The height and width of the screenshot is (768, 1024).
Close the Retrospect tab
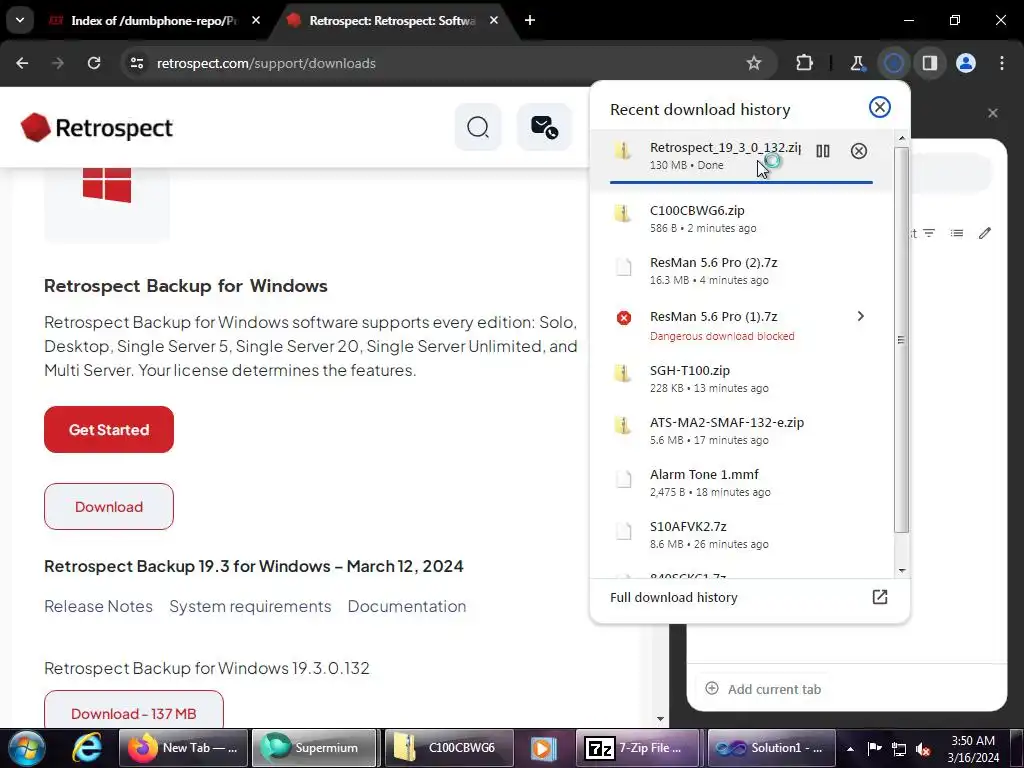point(494,21)
